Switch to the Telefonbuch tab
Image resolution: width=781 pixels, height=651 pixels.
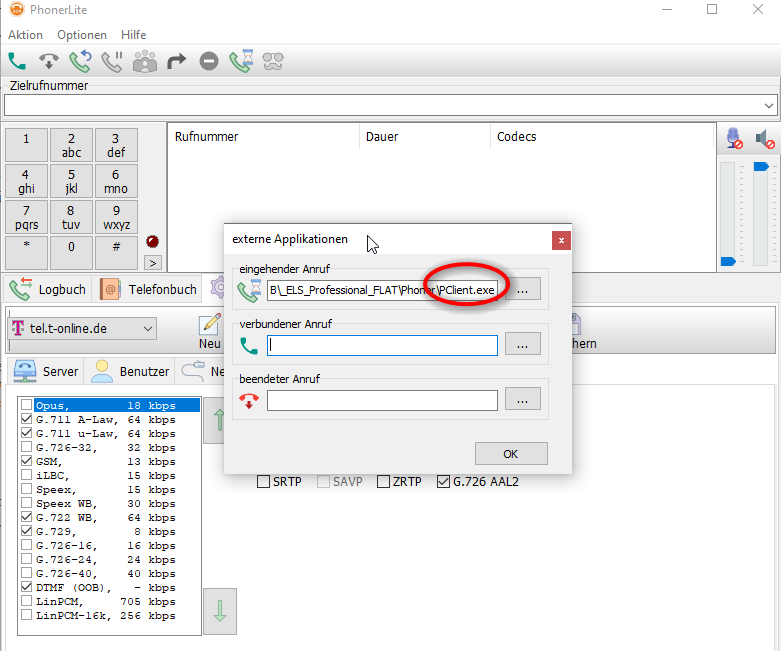(x=149, y=289)
